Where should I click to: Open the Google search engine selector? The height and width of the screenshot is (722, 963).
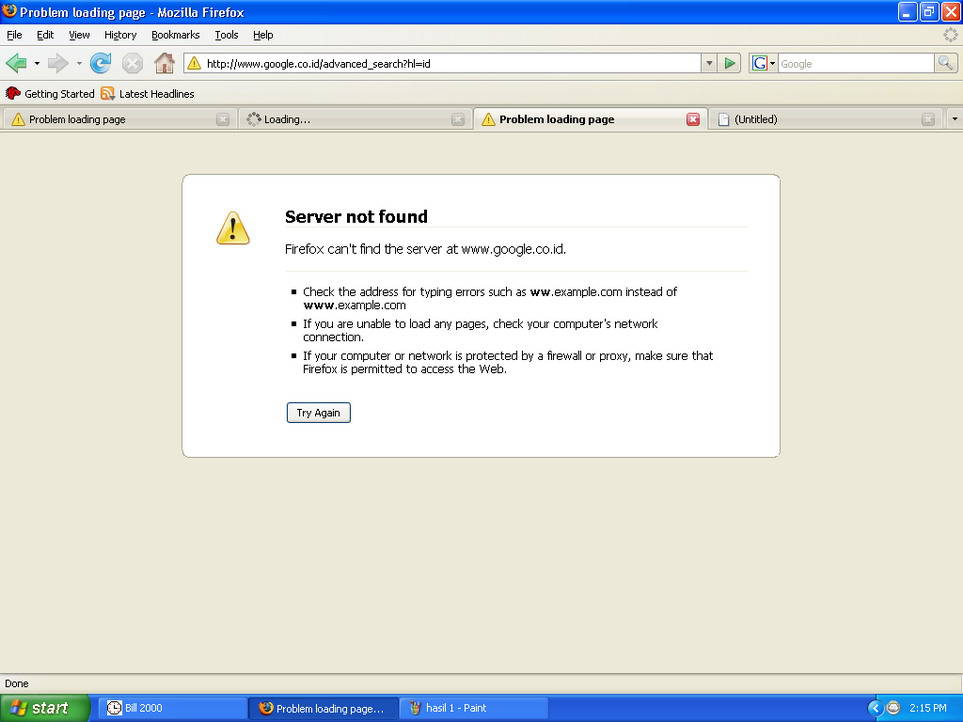click(x=763, y=63)
